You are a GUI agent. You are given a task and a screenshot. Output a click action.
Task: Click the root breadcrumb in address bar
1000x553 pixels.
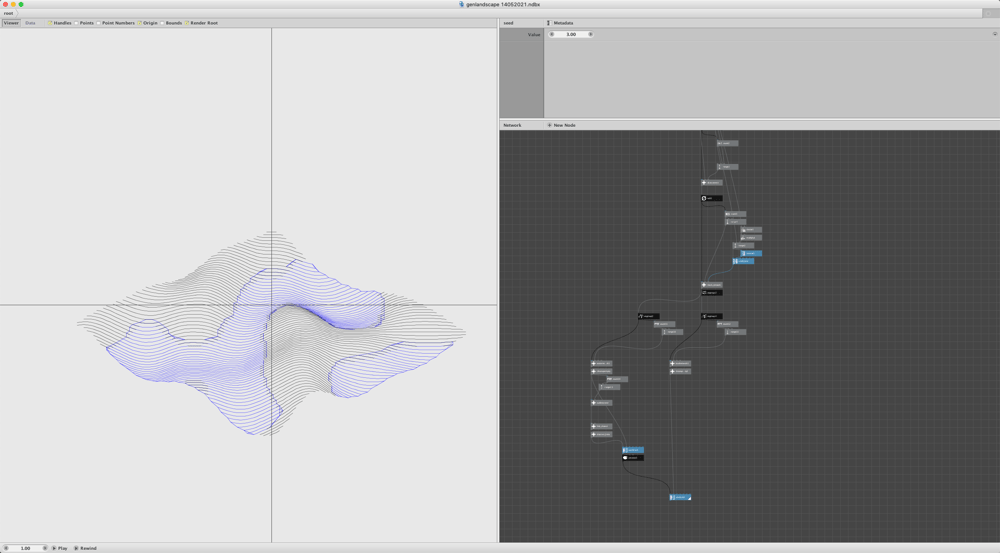tap(8, 13)
